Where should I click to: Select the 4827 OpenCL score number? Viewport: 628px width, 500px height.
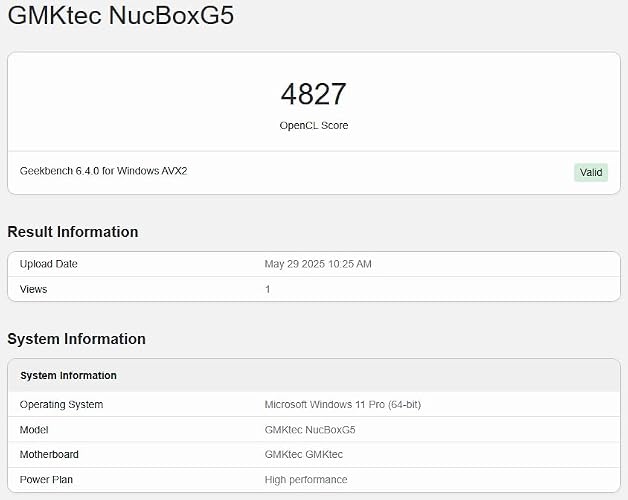click(314, 94)
